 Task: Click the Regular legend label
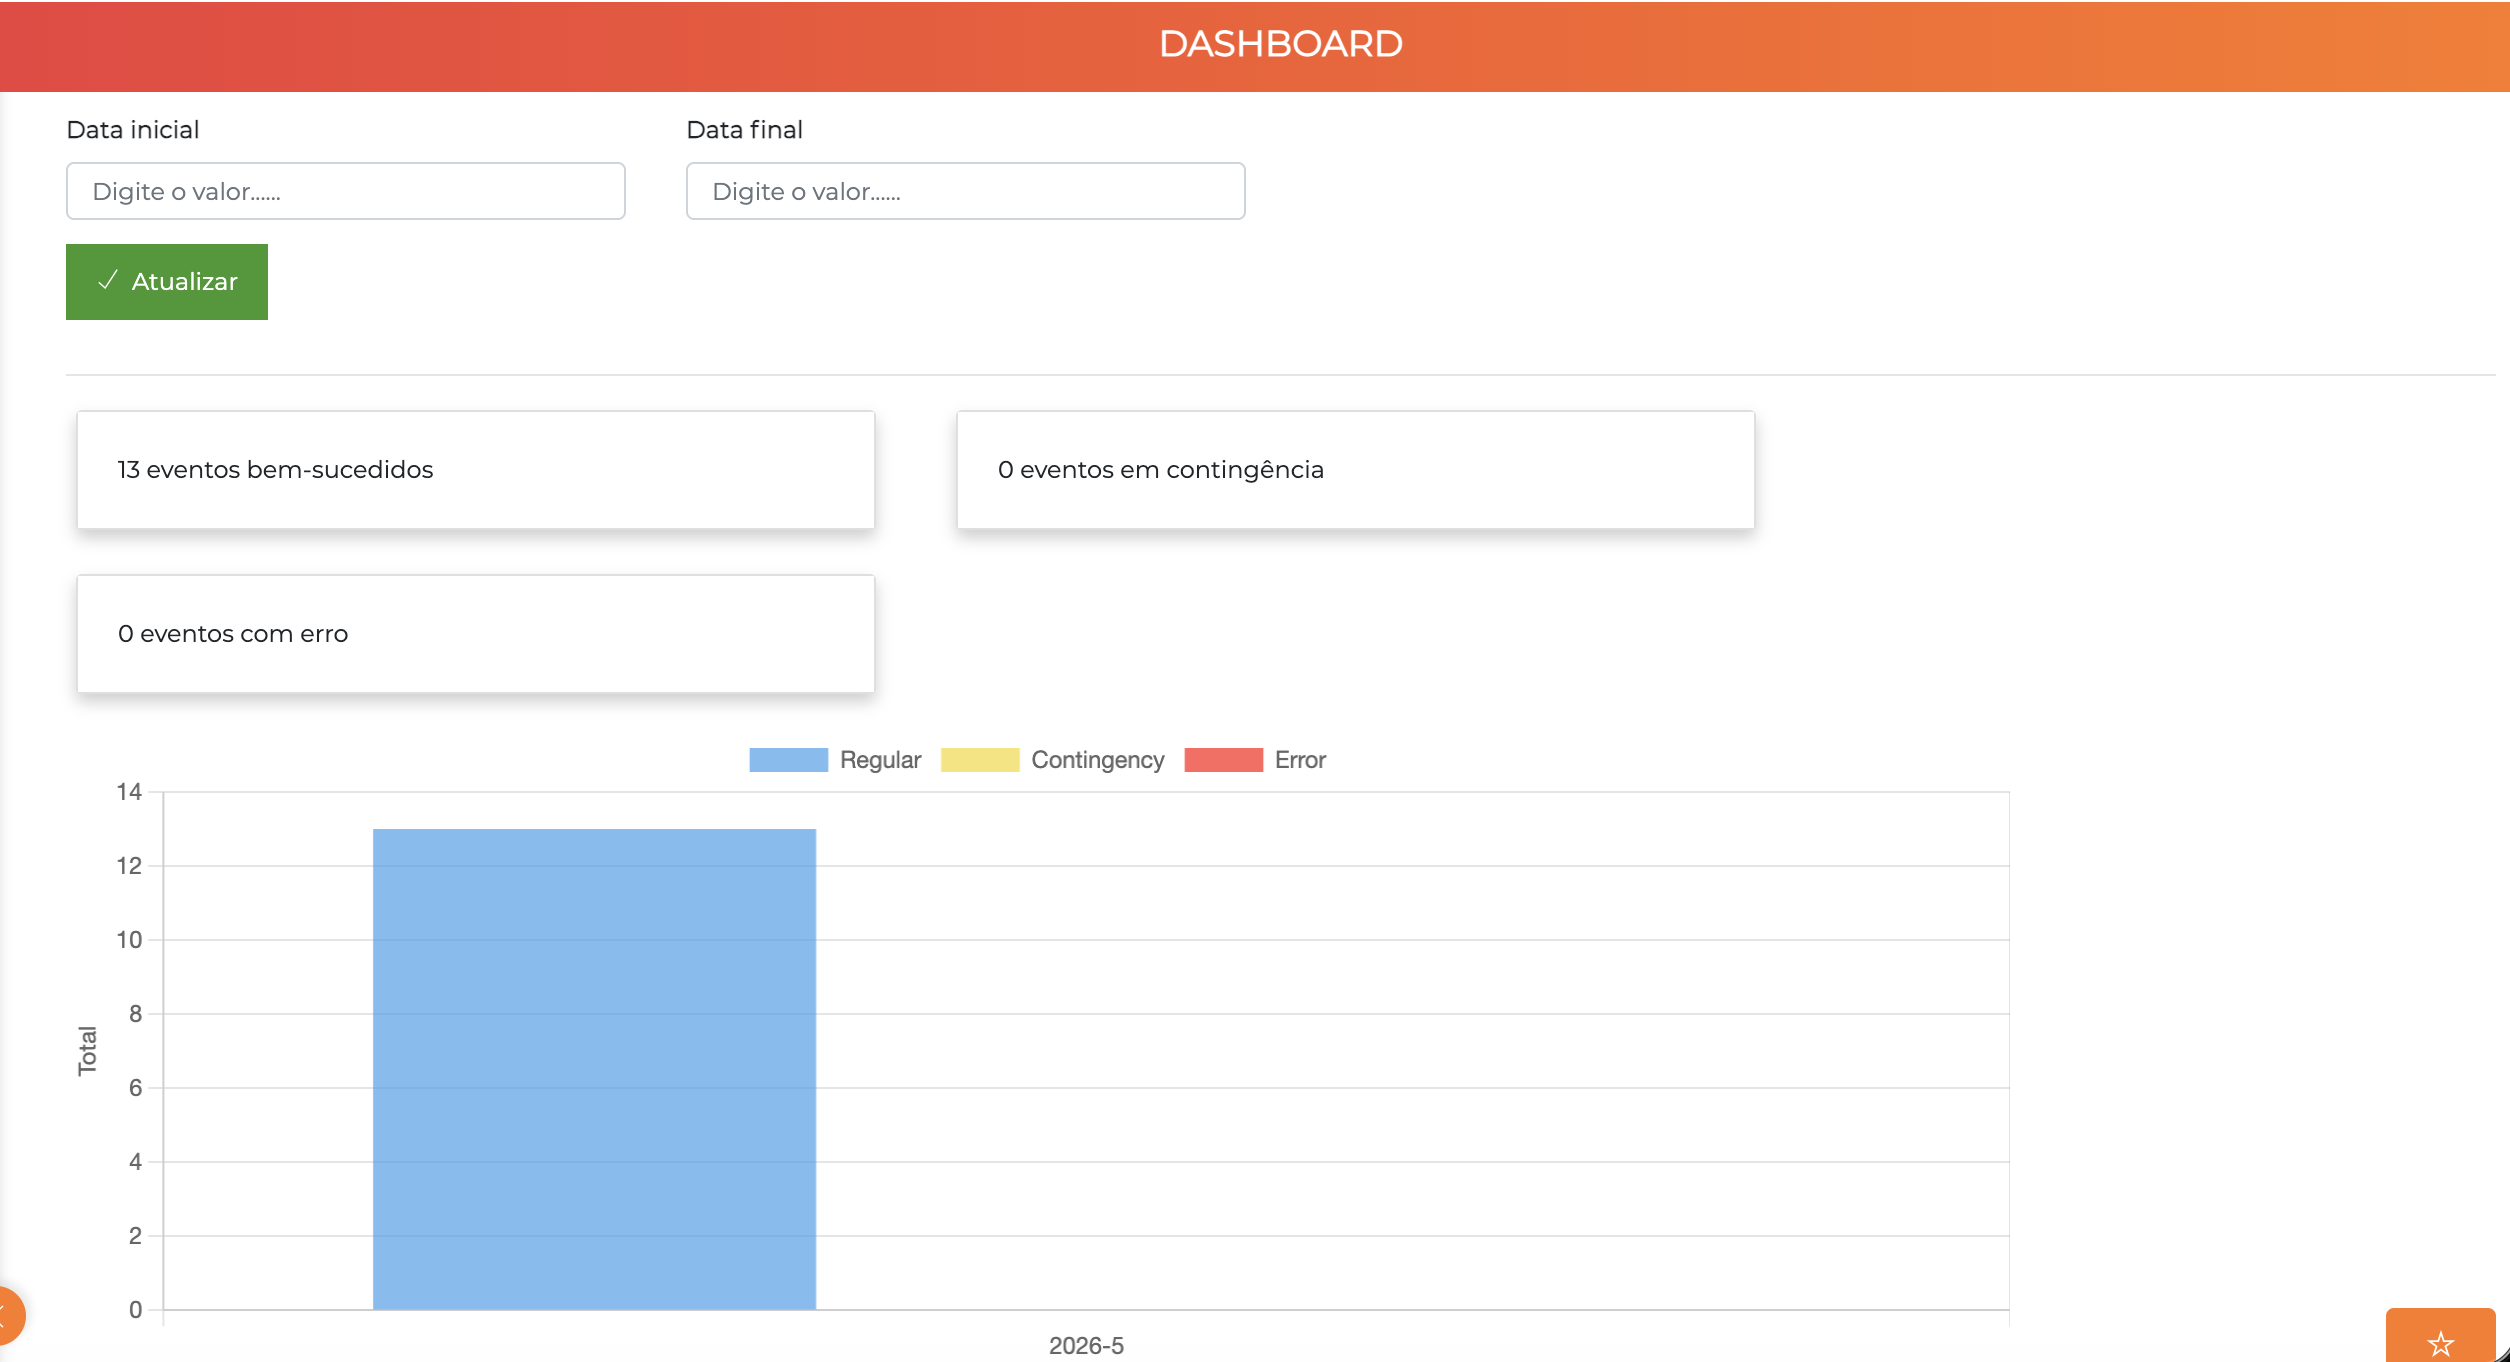(880, 760)
